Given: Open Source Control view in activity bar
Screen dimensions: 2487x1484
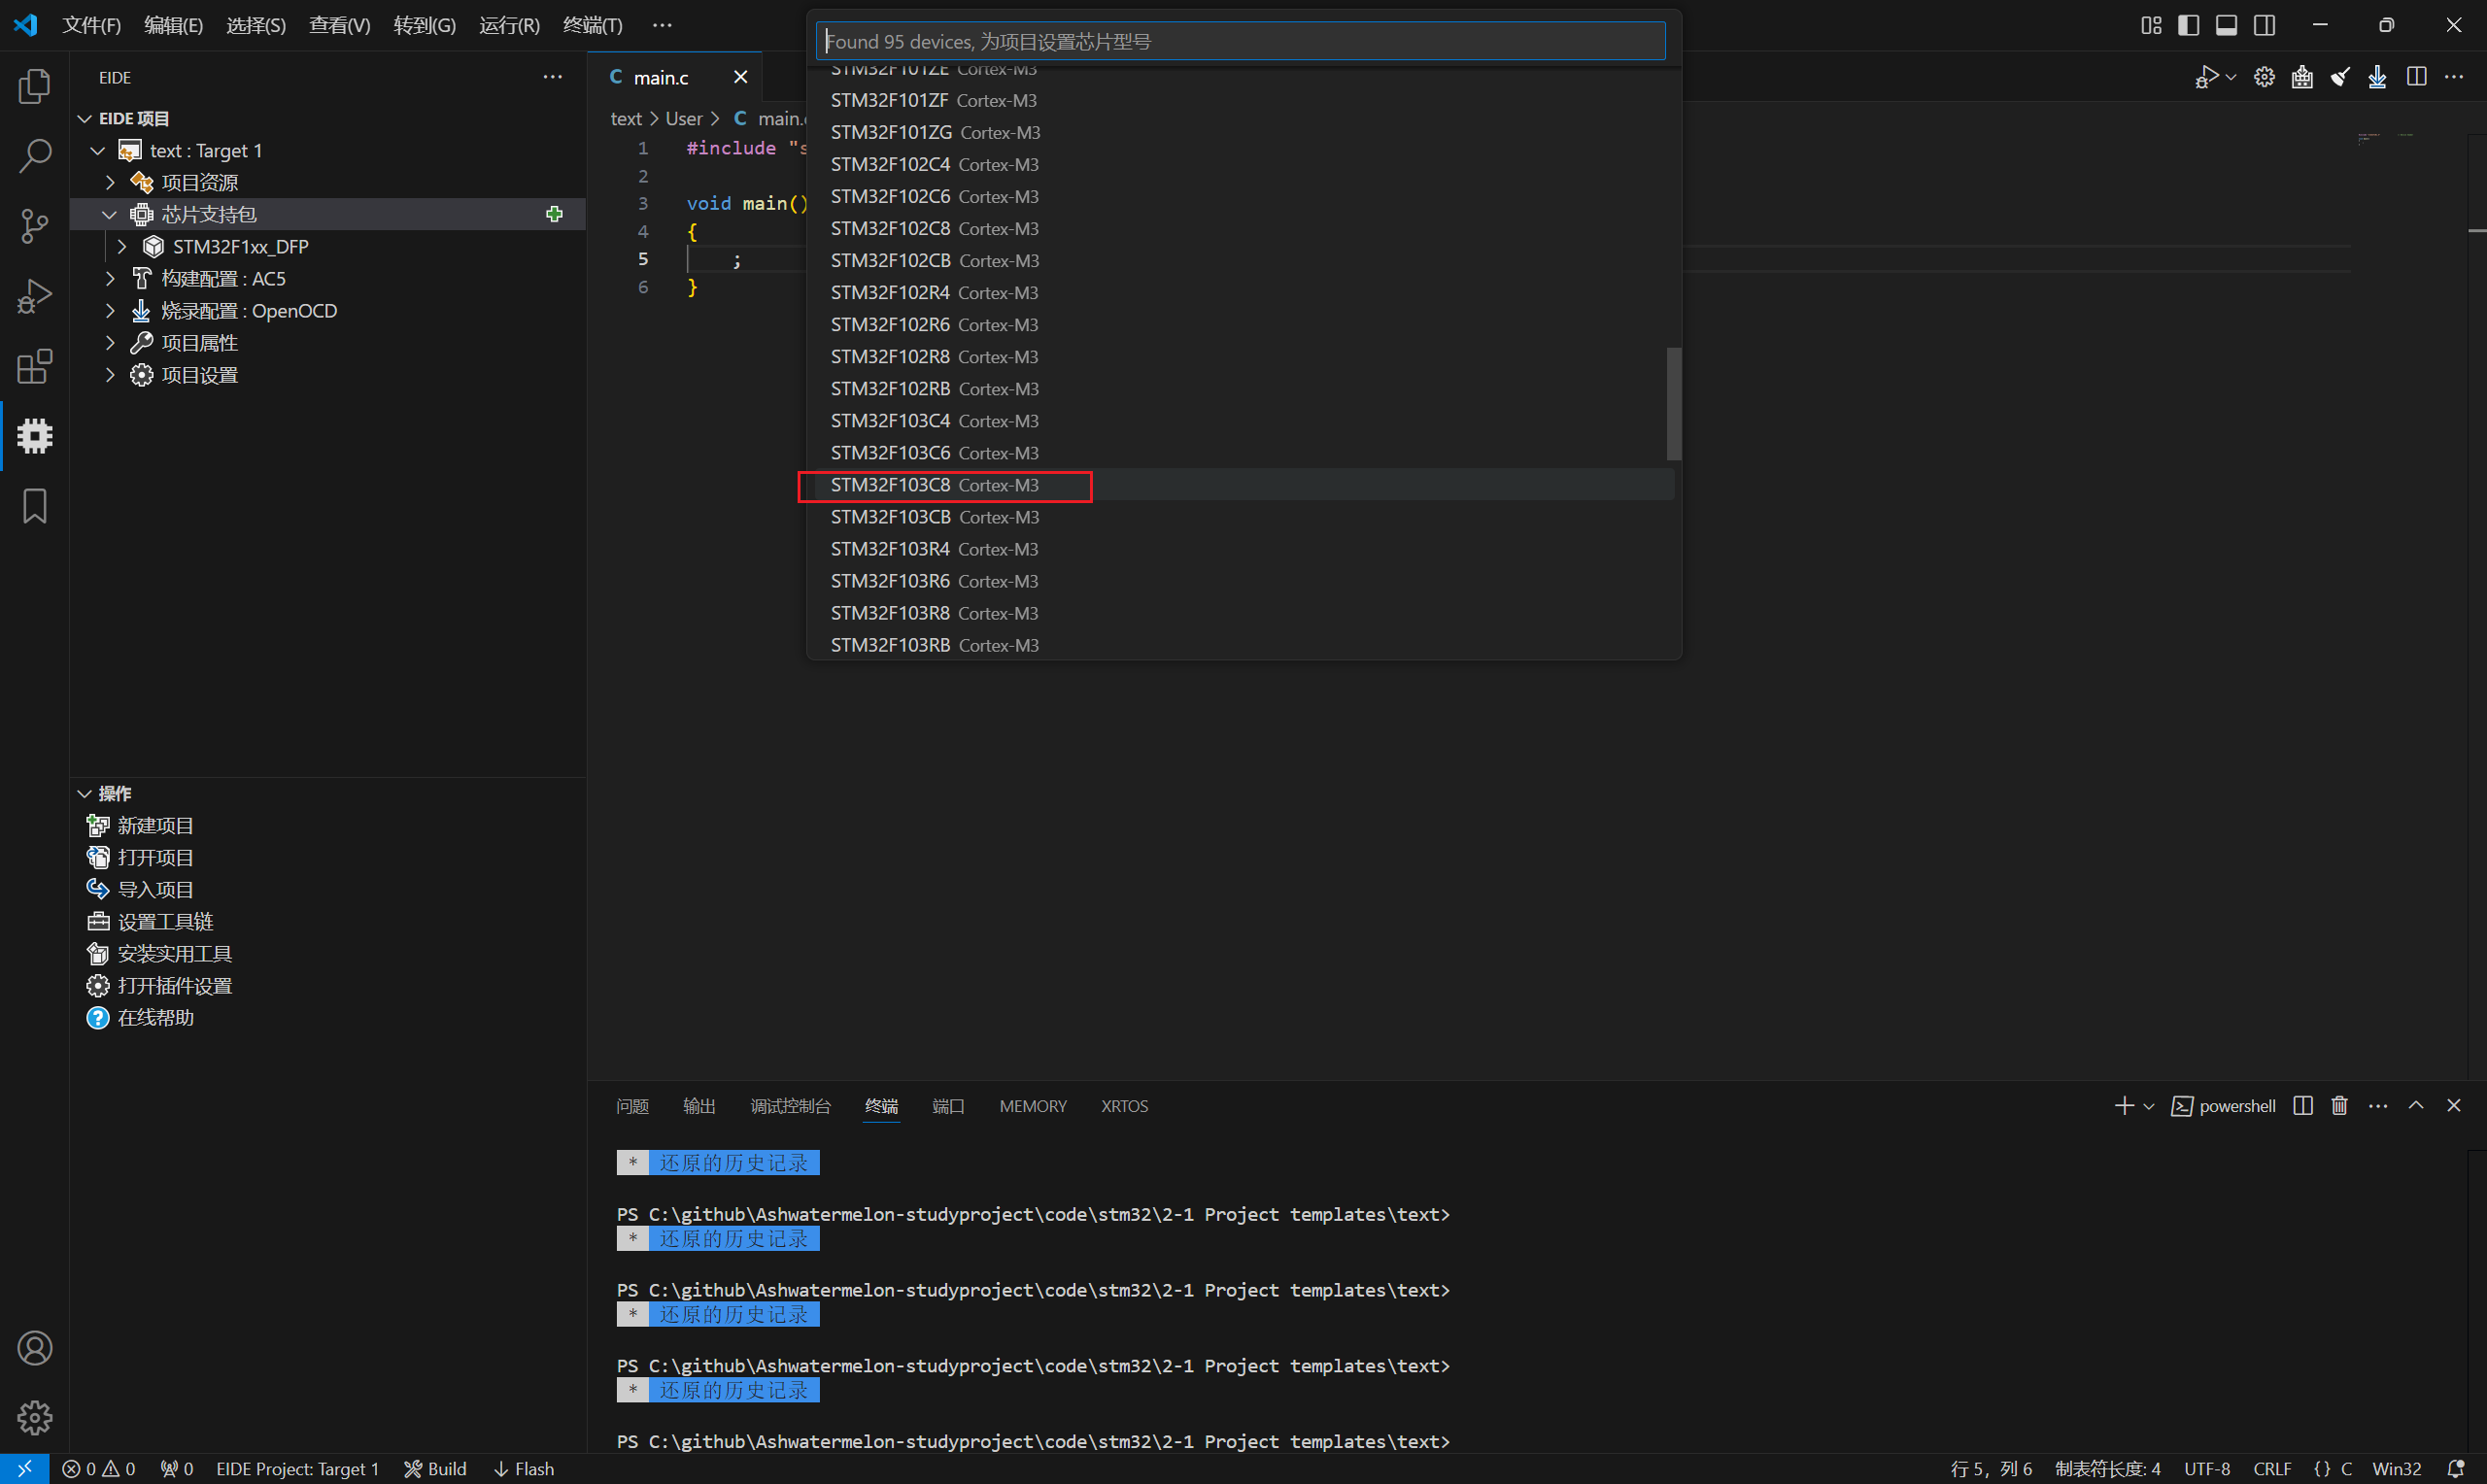Looking at the screenshot, I should click(x=35, y=225).
